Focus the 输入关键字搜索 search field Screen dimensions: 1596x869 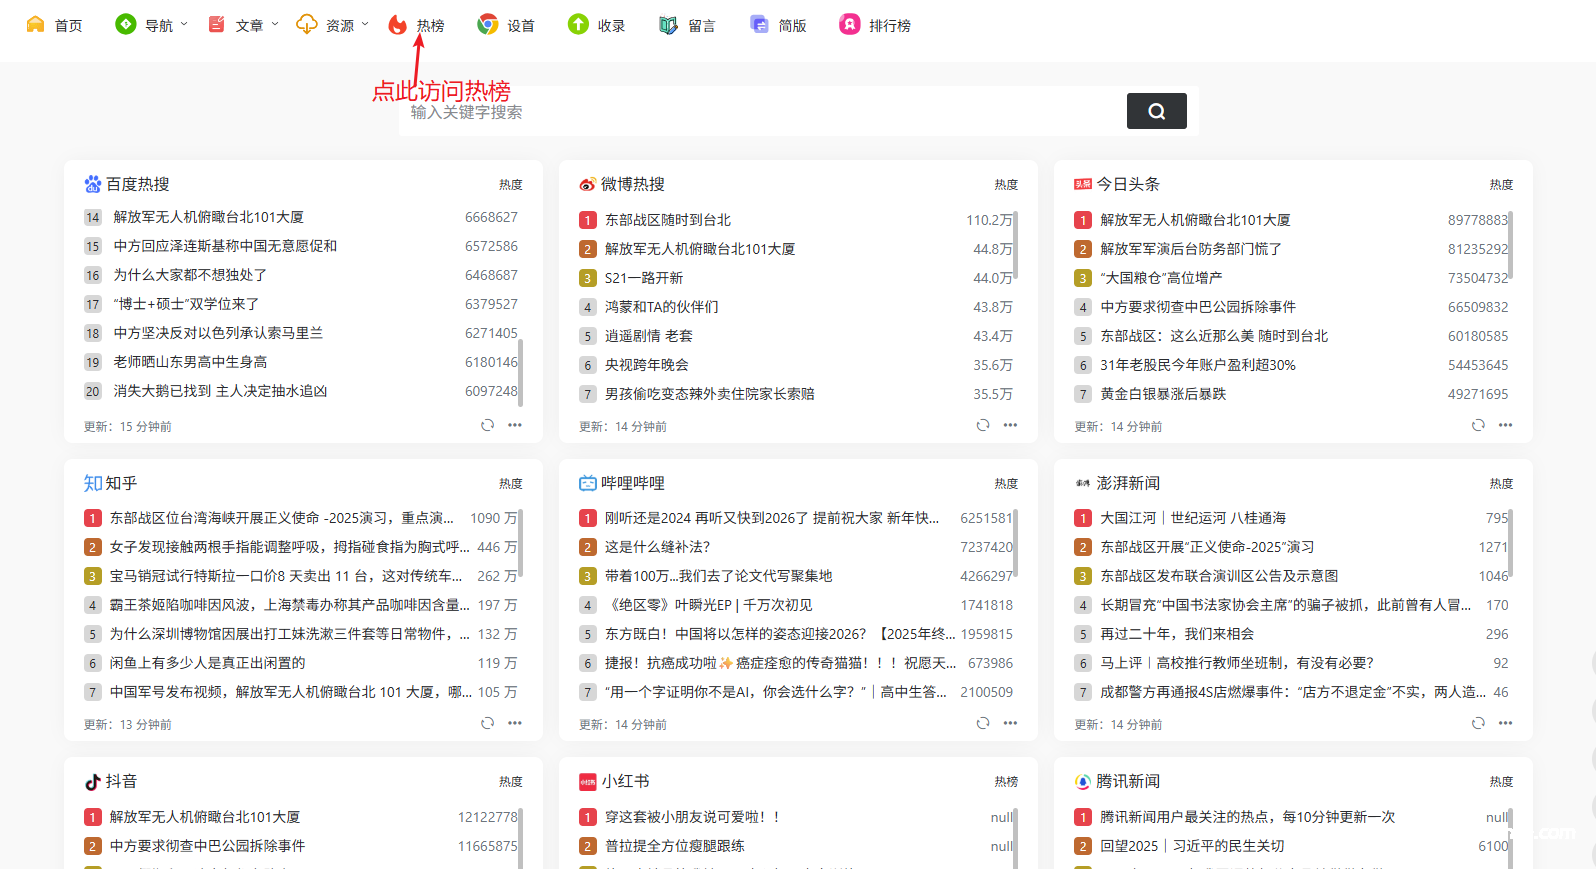click(764, 111)
